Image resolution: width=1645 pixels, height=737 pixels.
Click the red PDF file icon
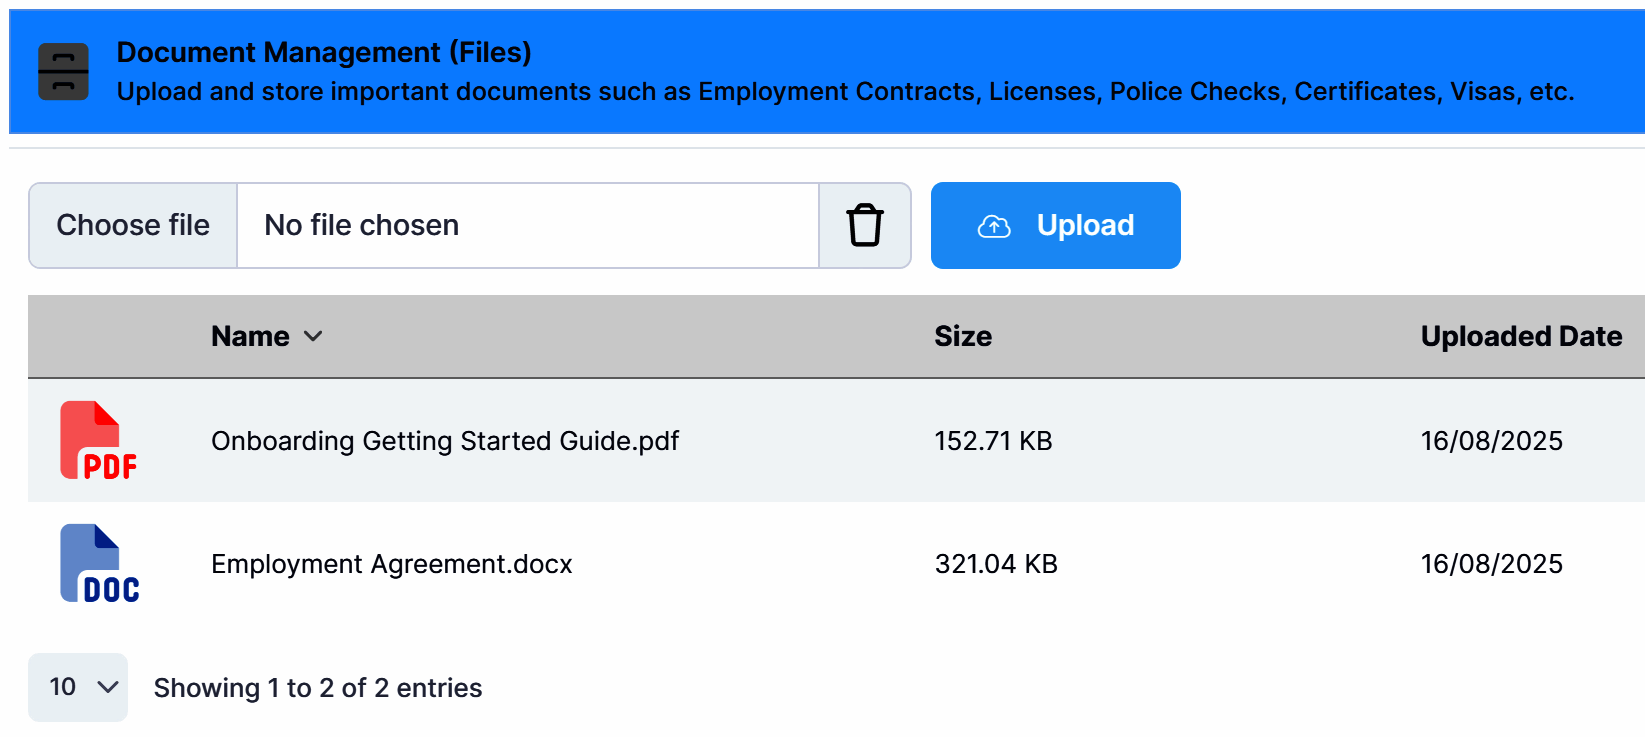(x=97, y=441)
